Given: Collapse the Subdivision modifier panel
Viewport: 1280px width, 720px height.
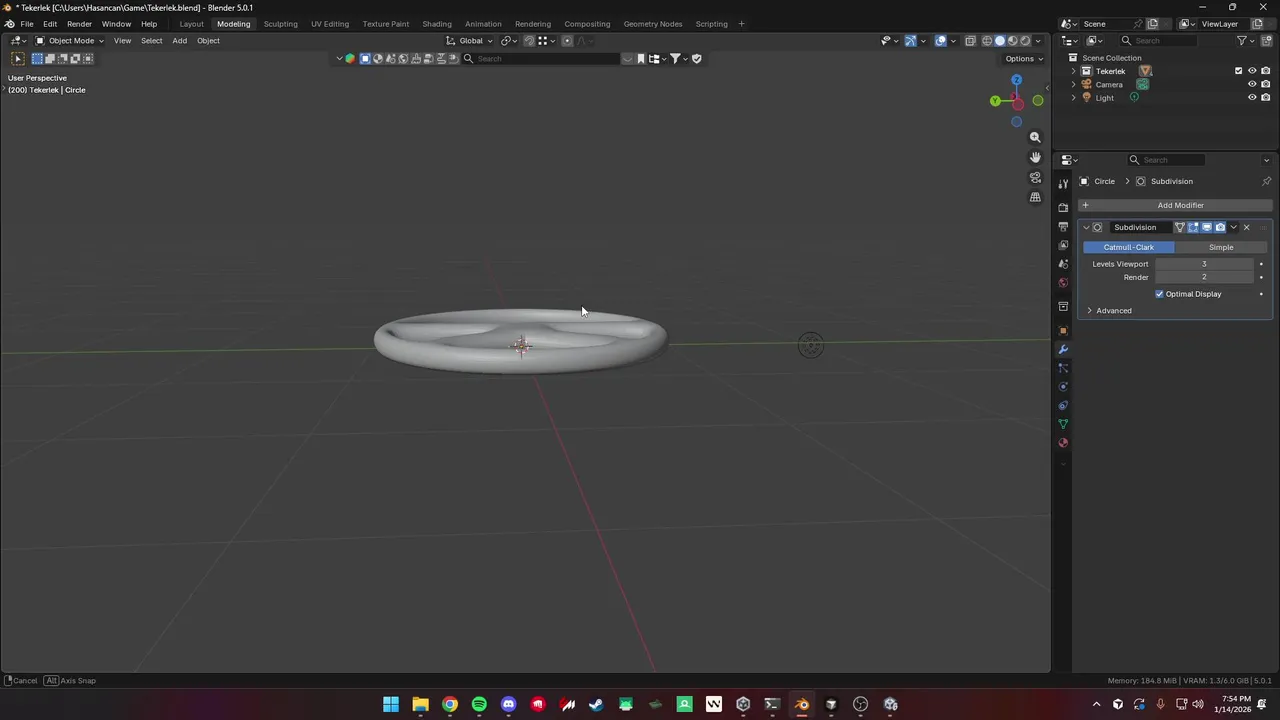Looking at the screenshot, I should [x=1086, y=227].
